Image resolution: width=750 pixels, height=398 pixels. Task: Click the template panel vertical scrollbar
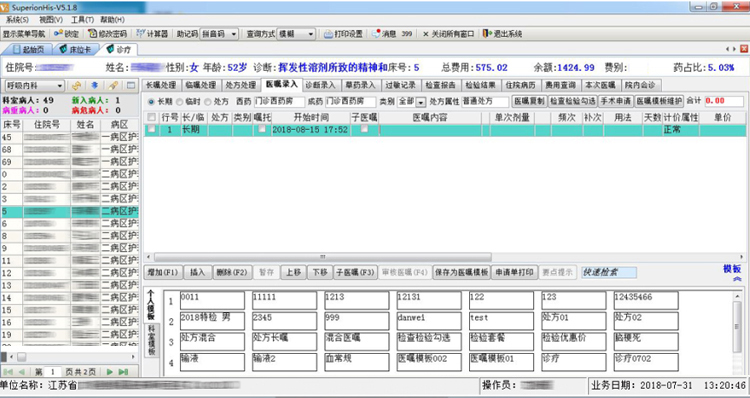point(737,327)
